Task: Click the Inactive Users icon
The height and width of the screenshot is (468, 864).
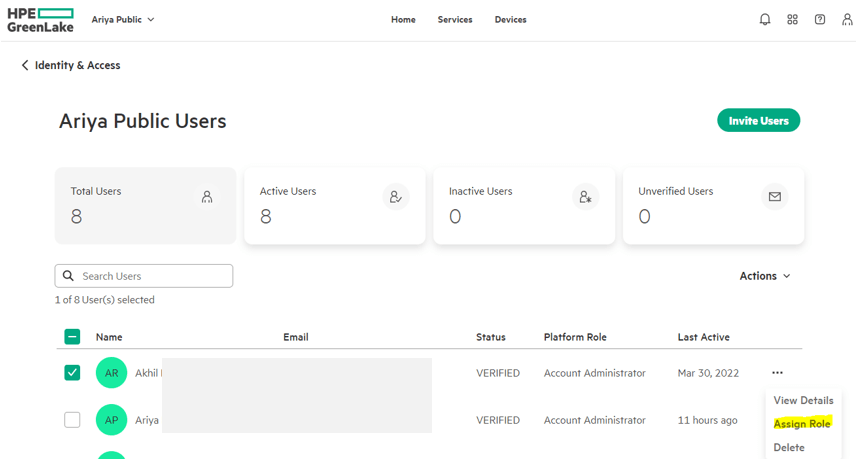Action: pyautogui.click(x=585, y=197)
